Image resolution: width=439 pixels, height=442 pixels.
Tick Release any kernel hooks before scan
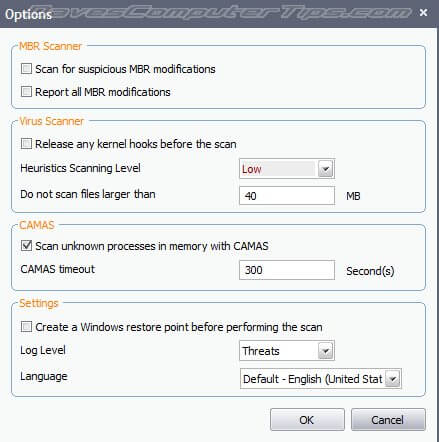26,144
